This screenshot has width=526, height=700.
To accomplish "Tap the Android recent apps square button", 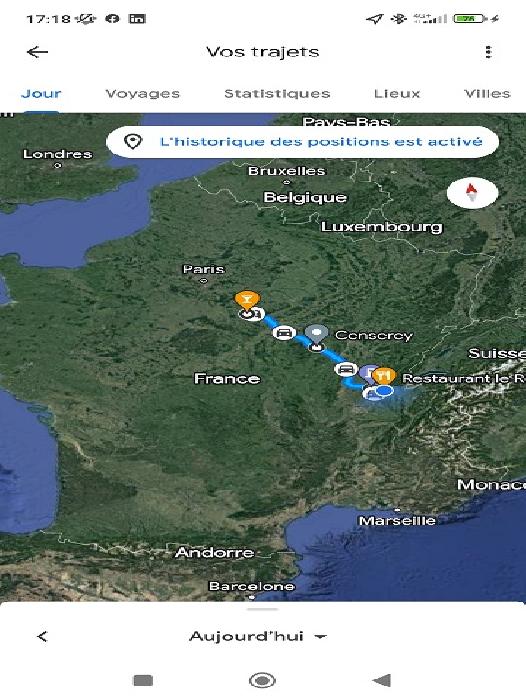I will [143, 681].
